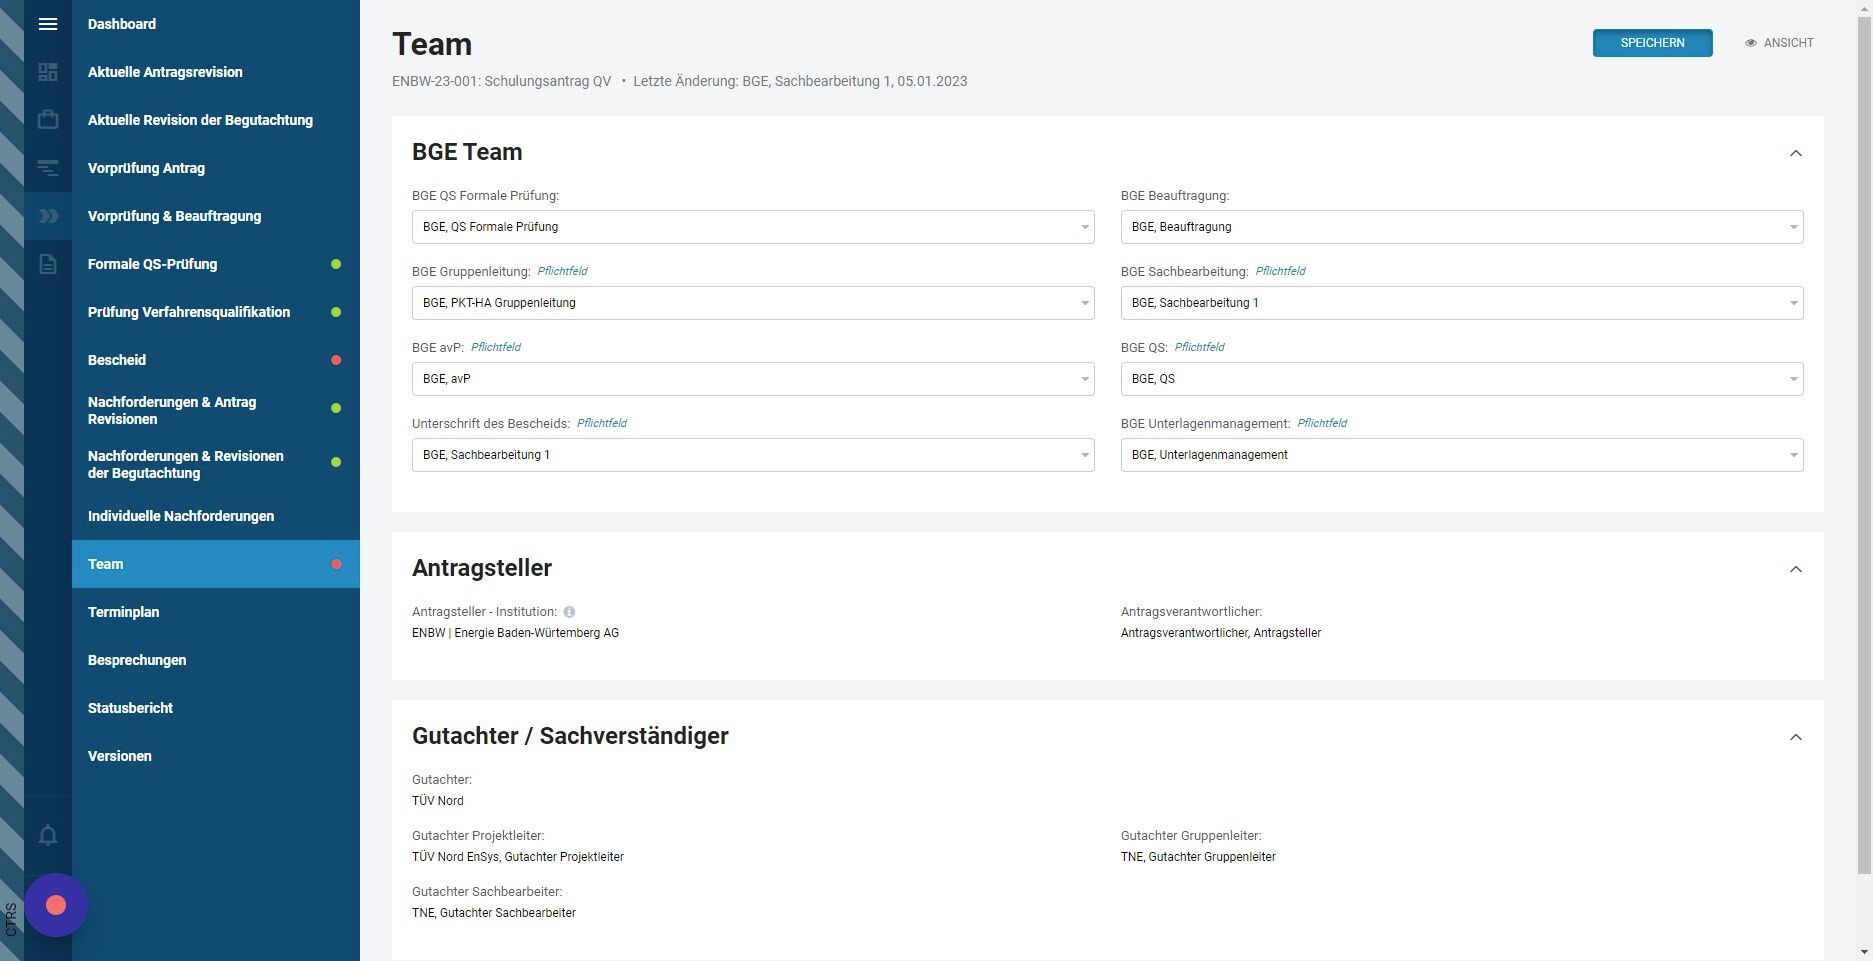
Task: Click the dashboard grid icon in sidebar
Action: click(x=48, y=72)
